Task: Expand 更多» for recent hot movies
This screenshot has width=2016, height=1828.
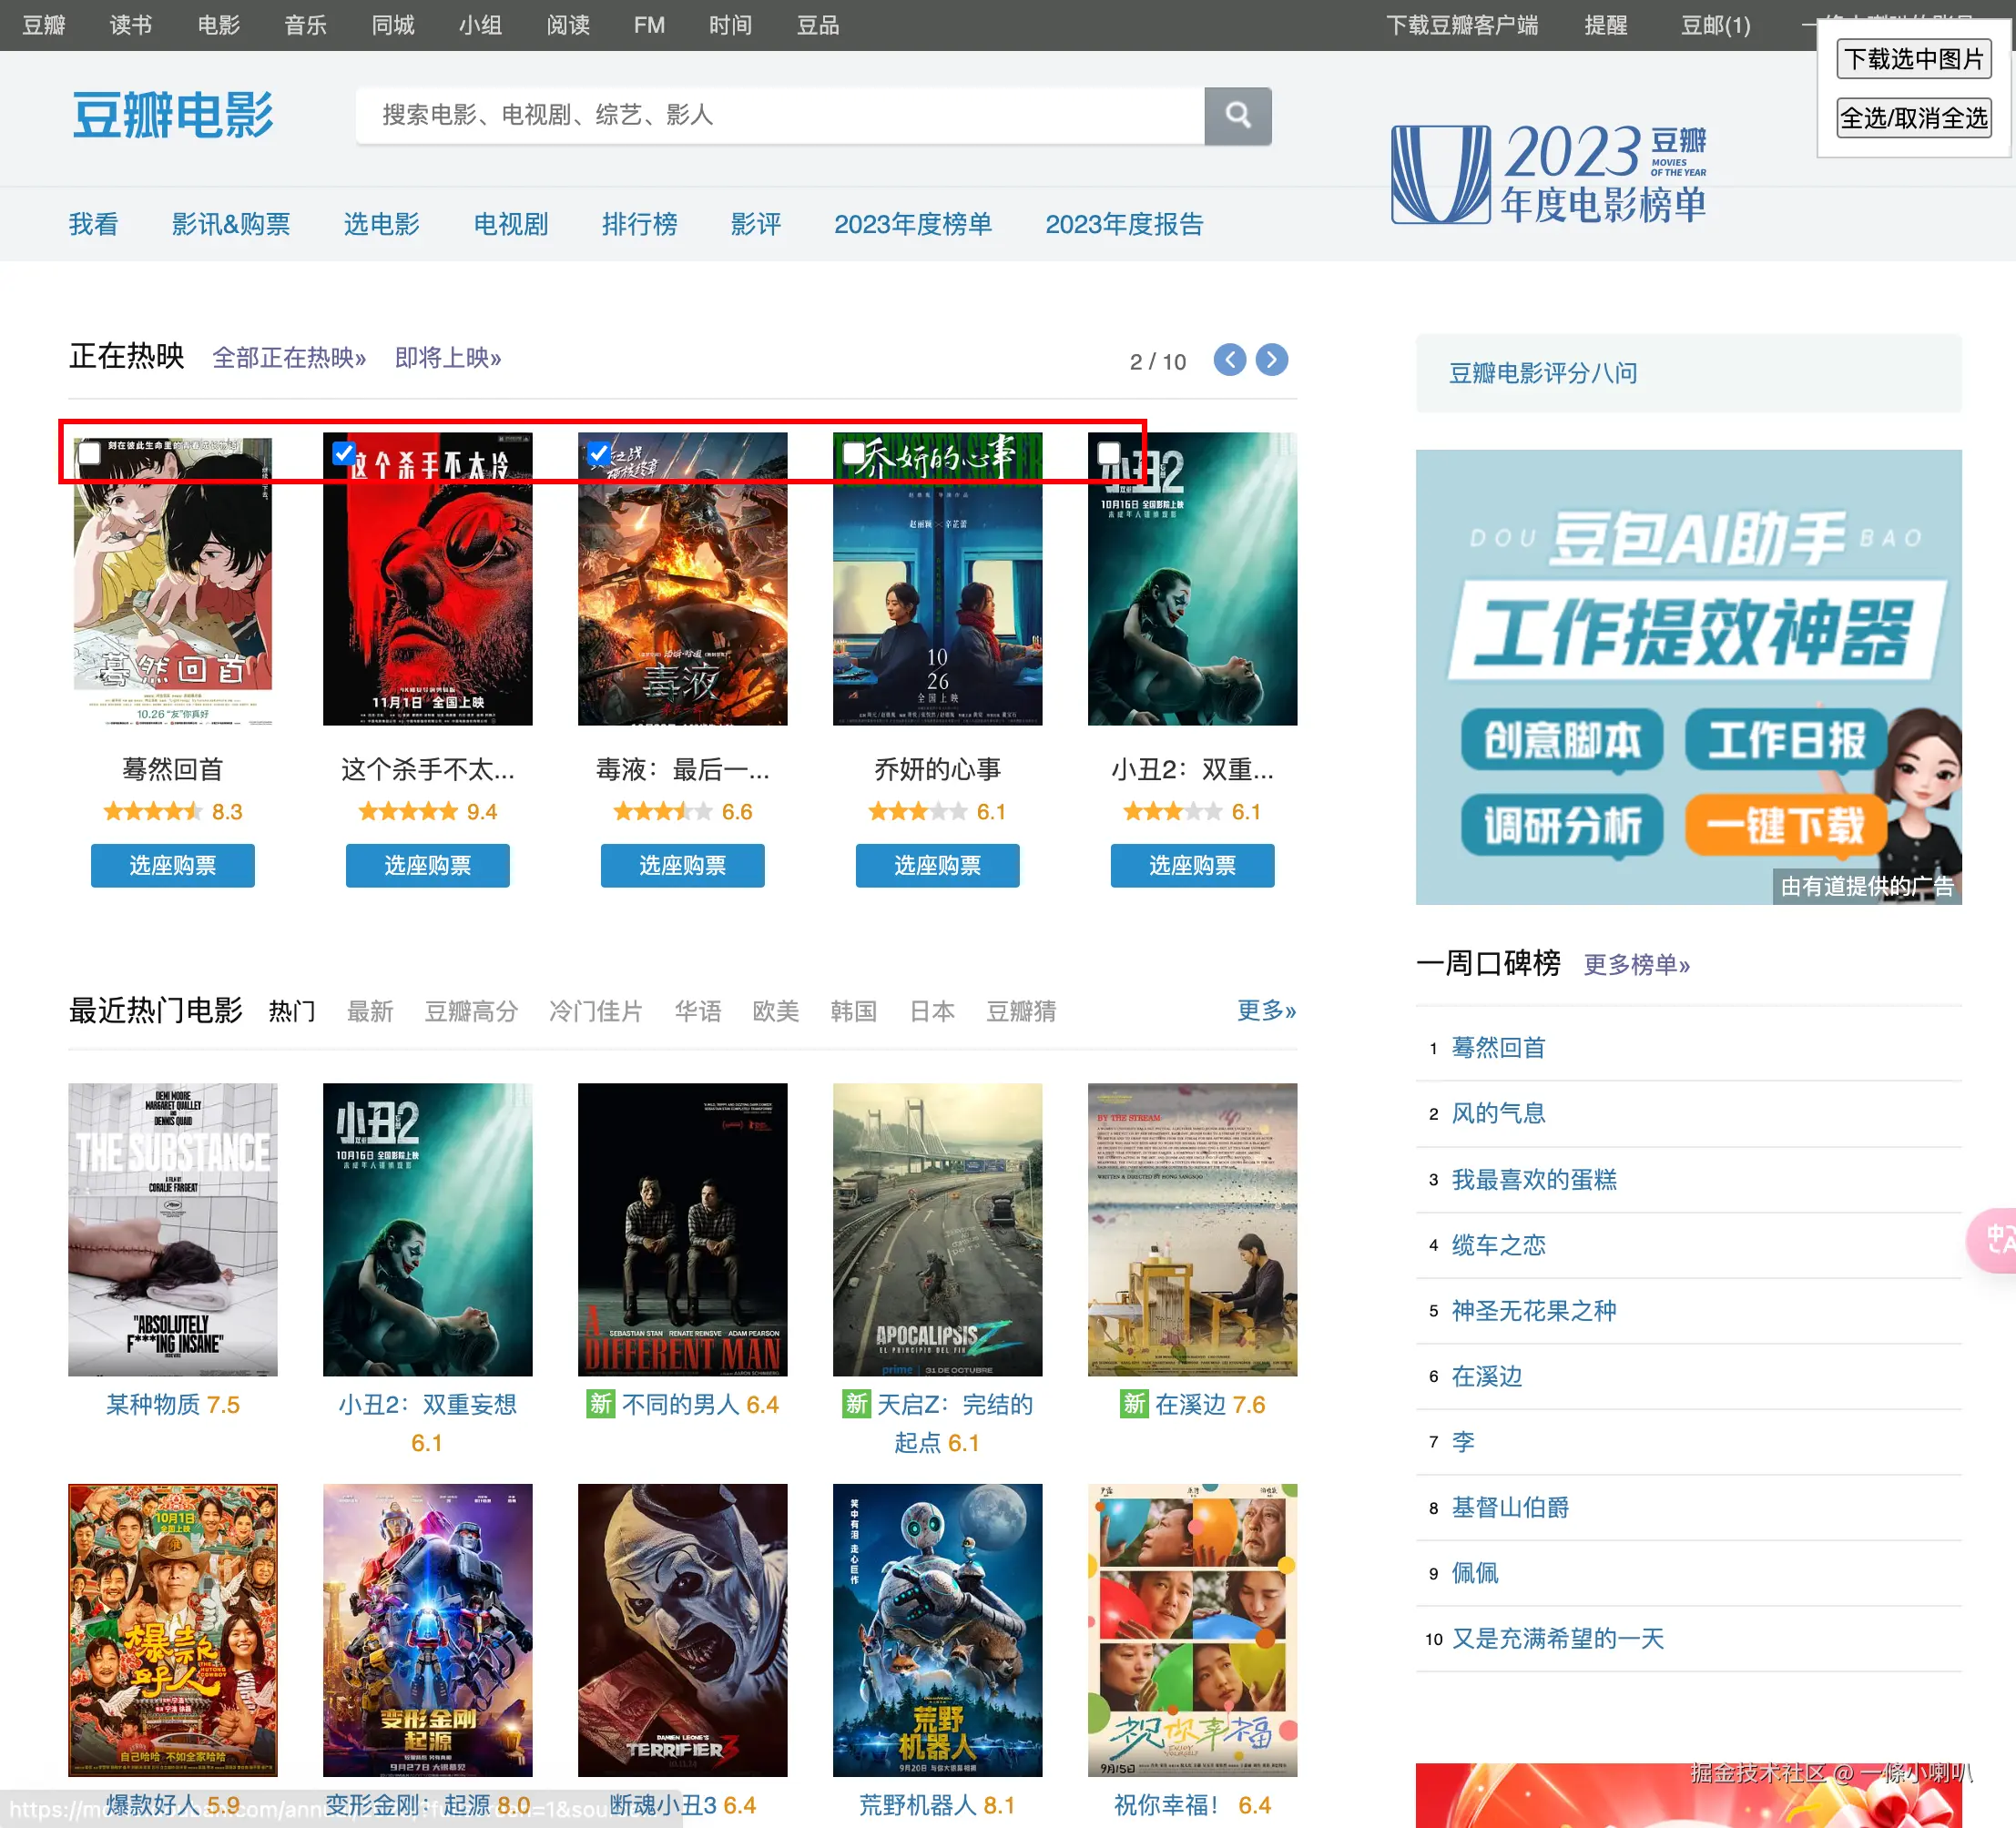Action: 1265,1010
